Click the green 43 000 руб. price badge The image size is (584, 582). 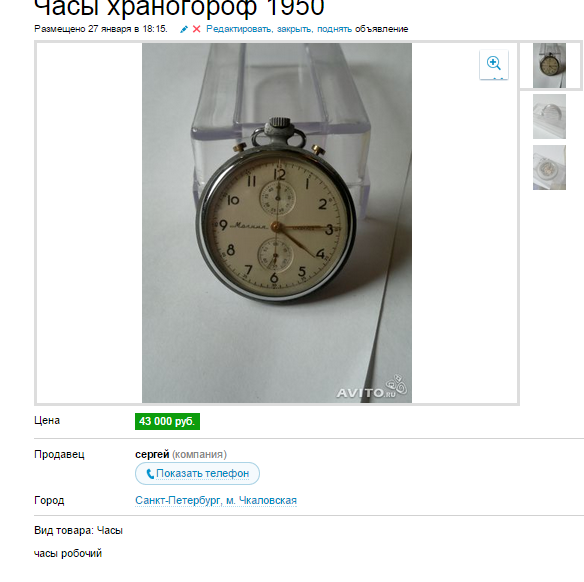pos(167,421)
